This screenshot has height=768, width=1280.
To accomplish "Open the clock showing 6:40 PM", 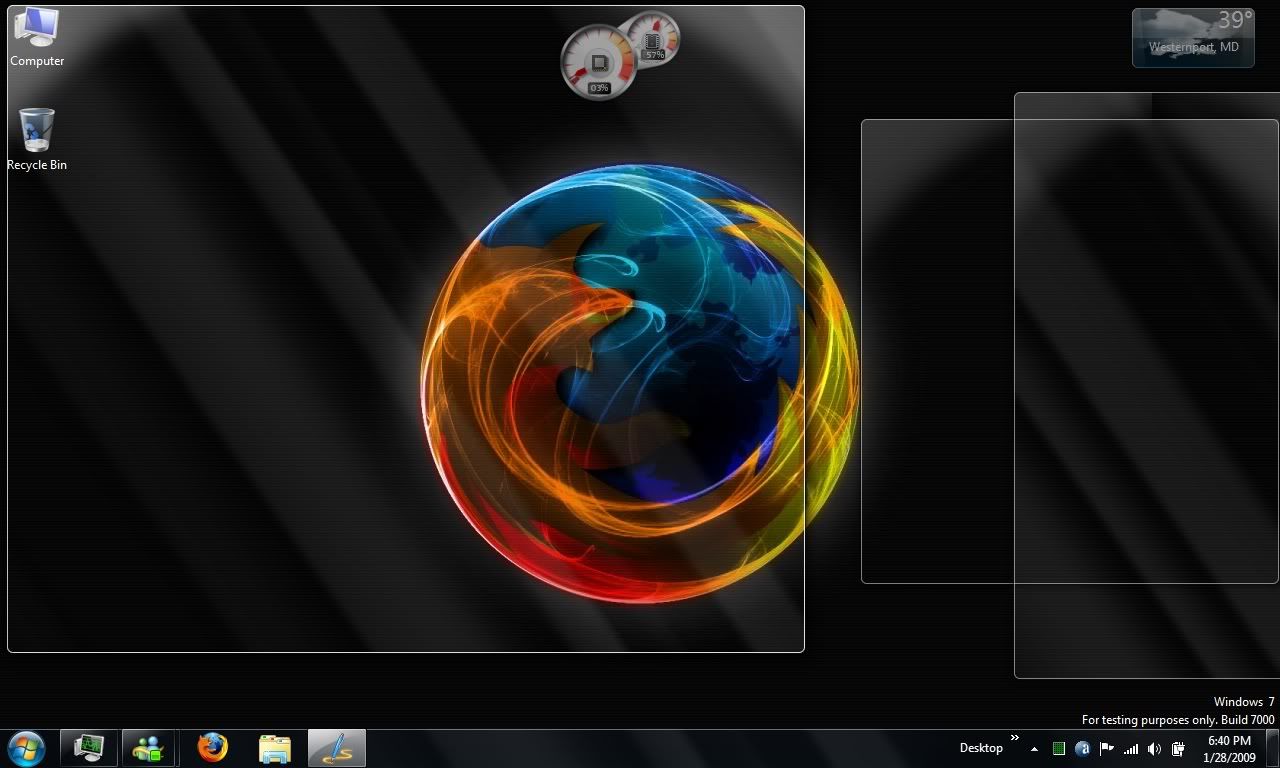I will (1229, 748).
